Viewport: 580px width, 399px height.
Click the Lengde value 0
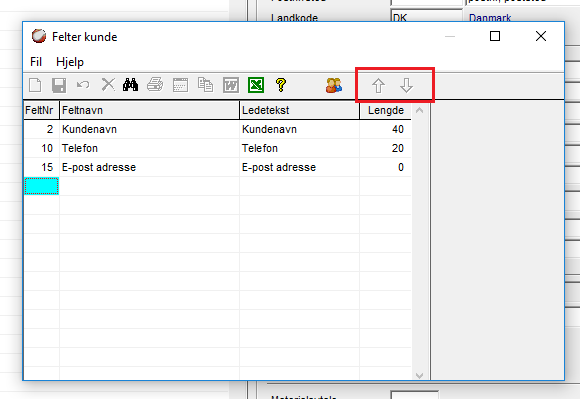pos(385,167)
